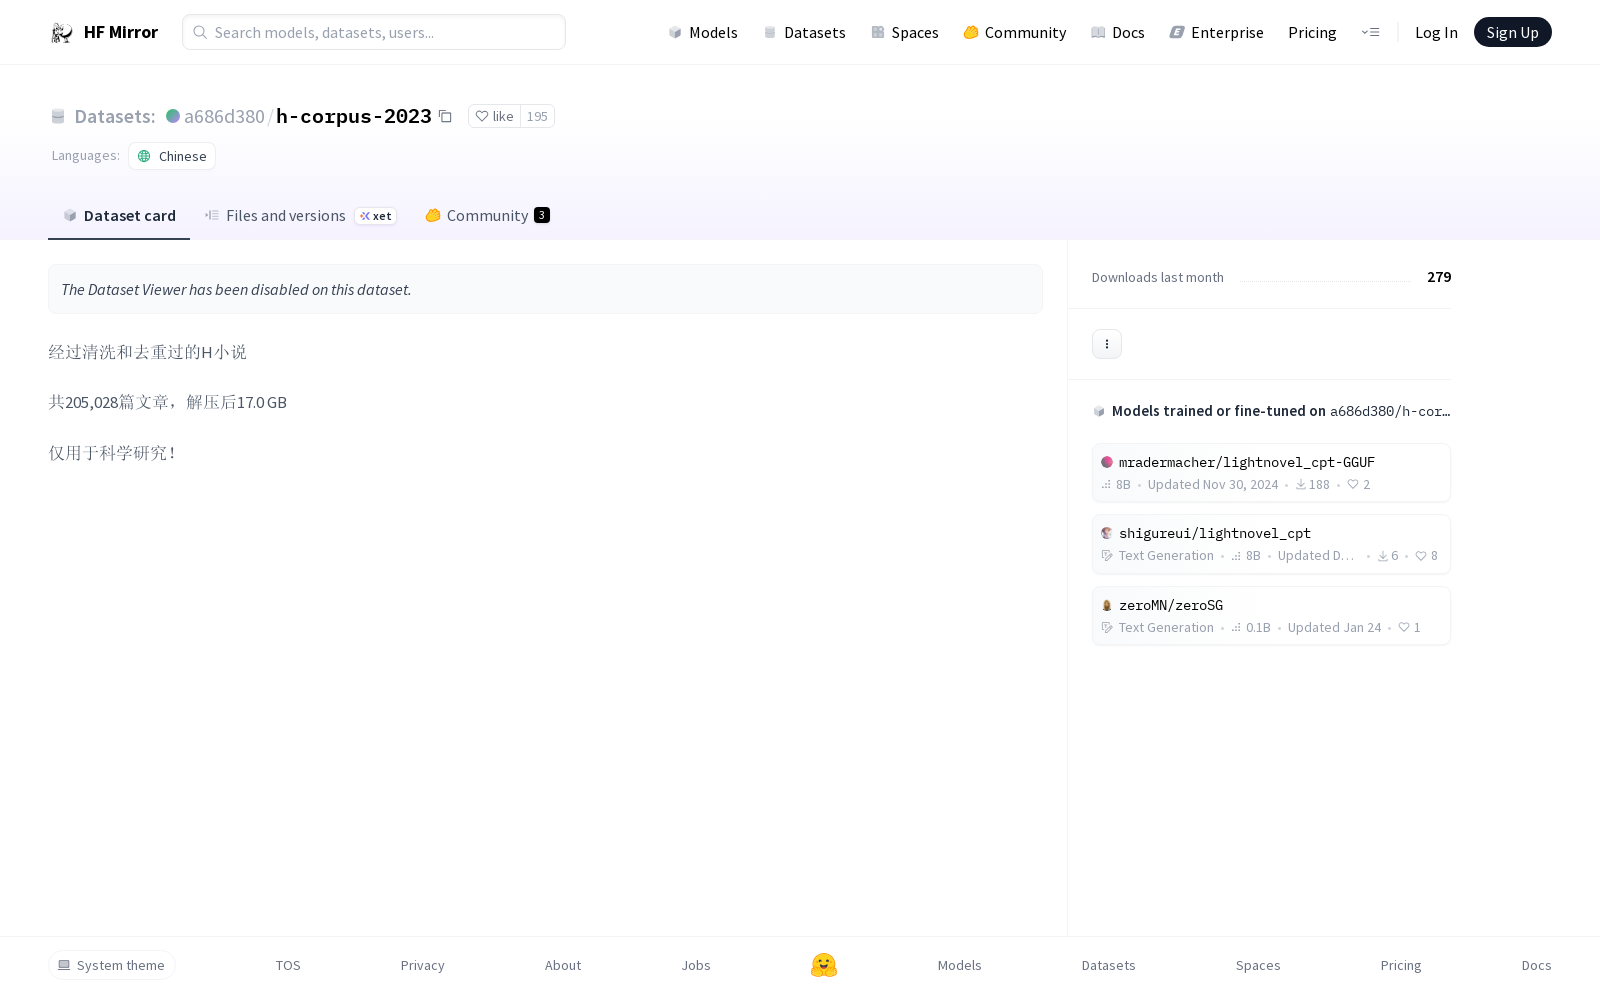Click the a686d380 user avatar
1600x1000 pixels.
173,116
